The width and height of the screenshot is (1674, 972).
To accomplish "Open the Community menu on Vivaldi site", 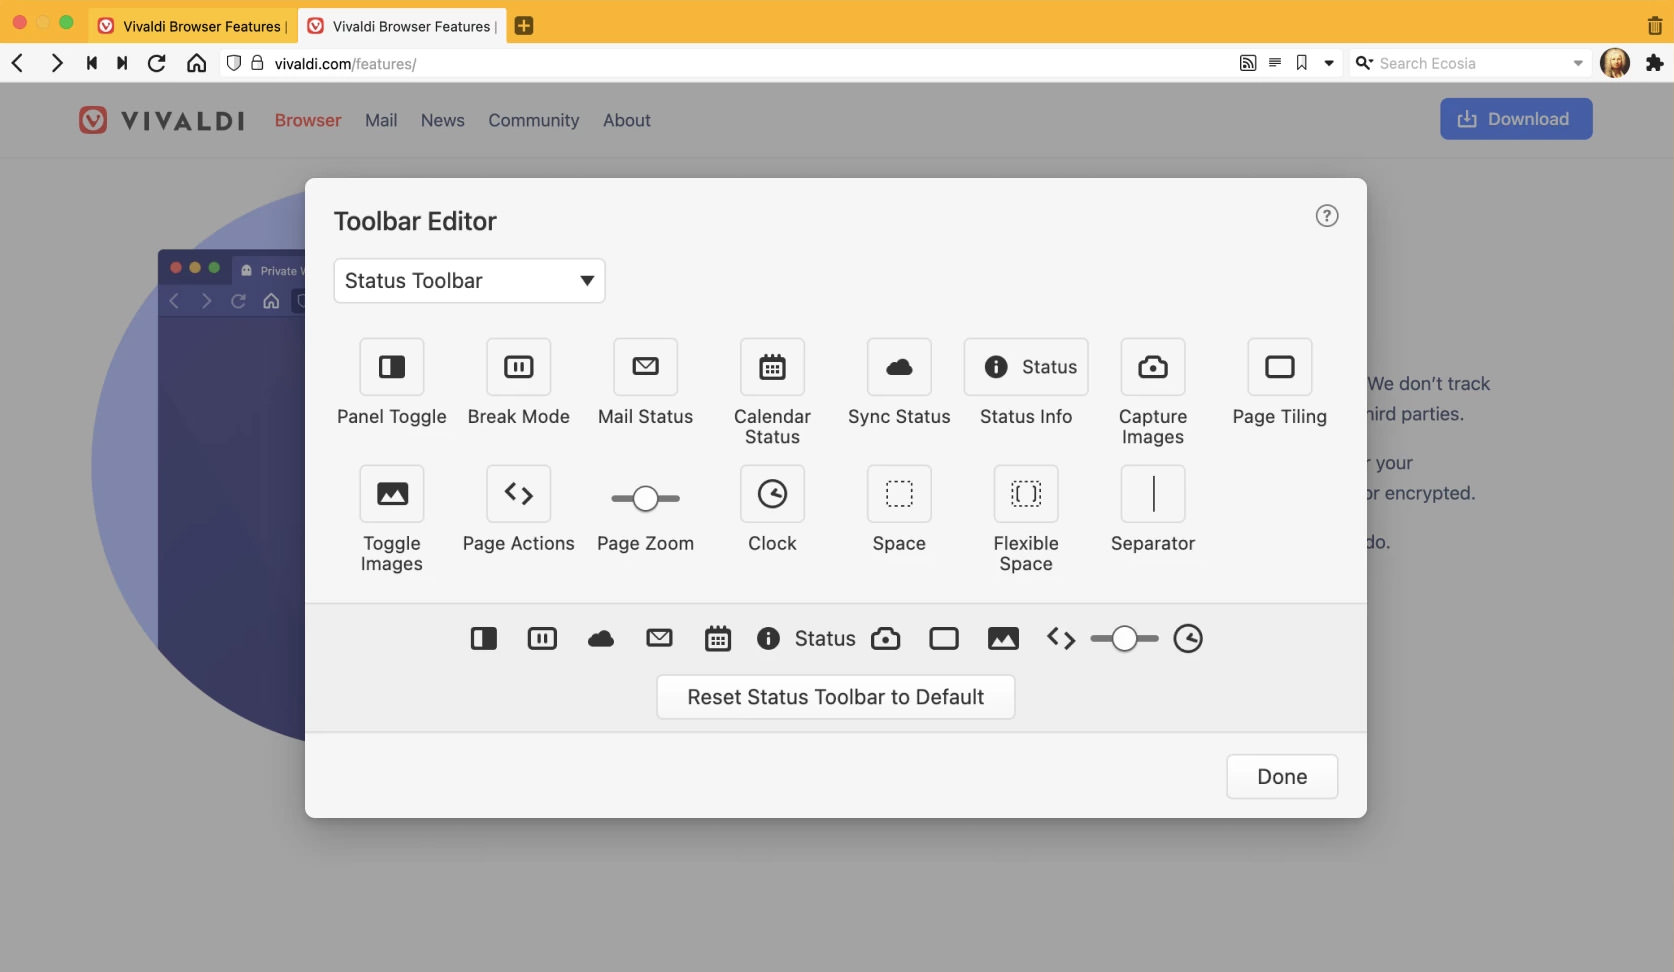I will [x=533, y=120].
